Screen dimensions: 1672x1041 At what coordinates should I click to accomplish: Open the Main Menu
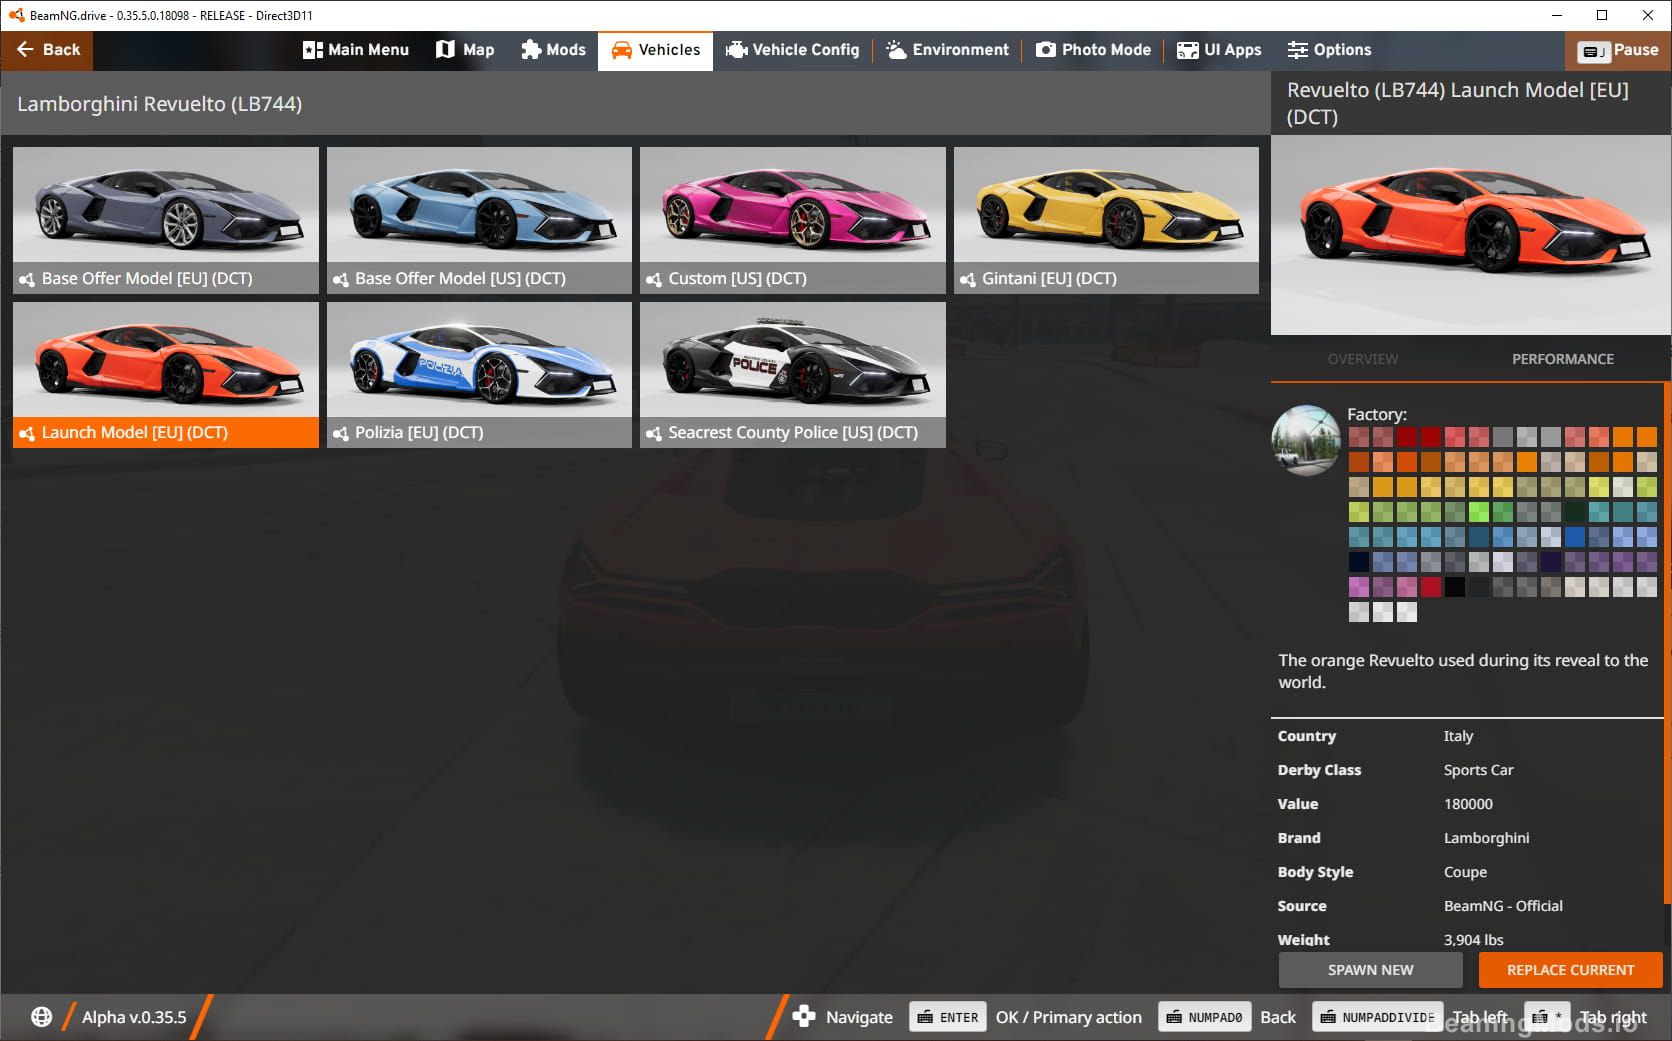(x=356, y=50)
